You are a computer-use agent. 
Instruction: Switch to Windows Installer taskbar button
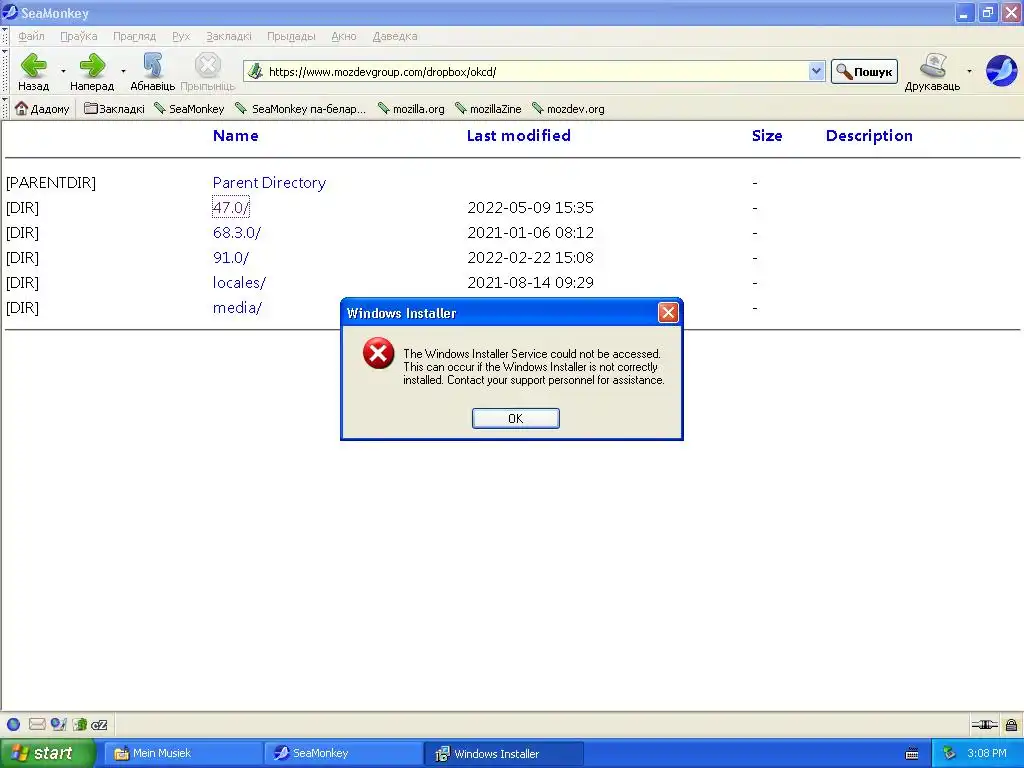[504, 754]
